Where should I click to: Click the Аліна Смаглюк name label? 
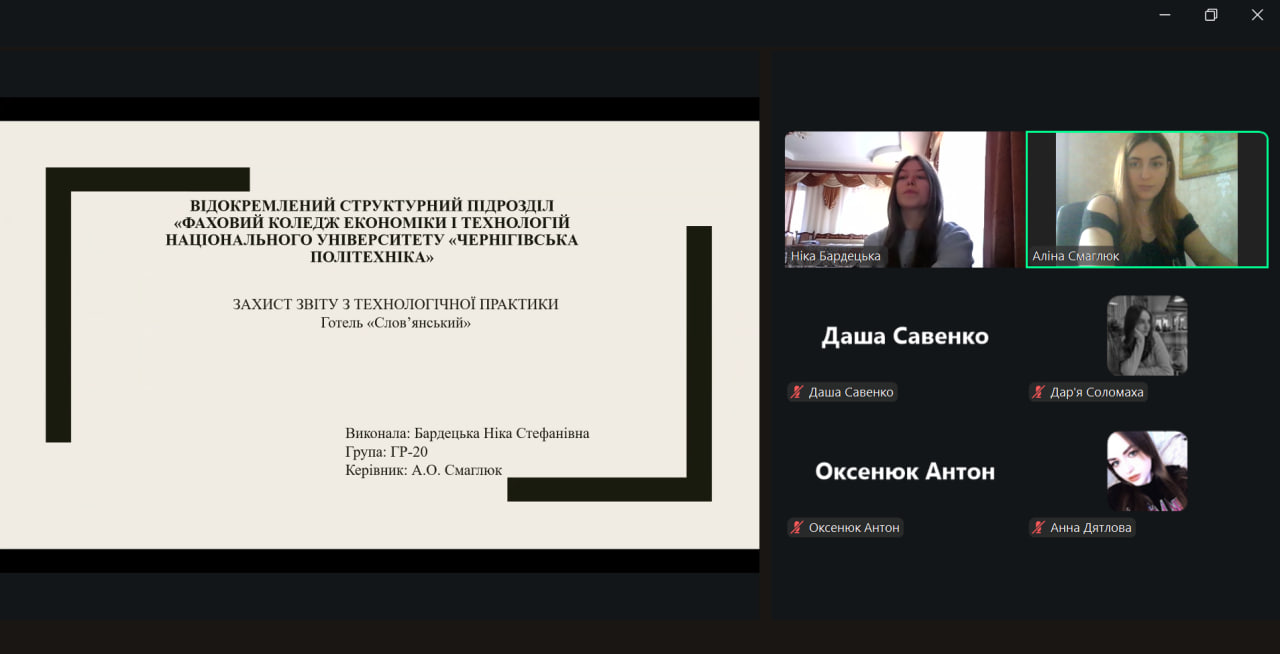pos(1075,256)
